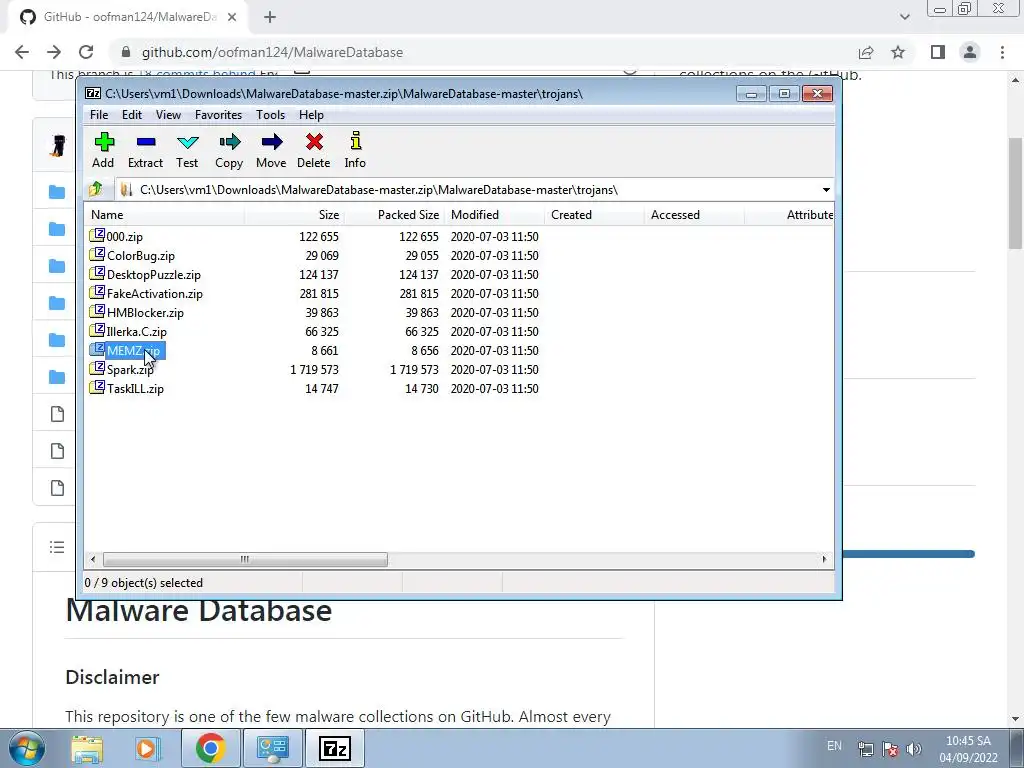Open the View menu in 7-Zip
The height and width of the screenshot is (768, 1024).
(168, 115)
